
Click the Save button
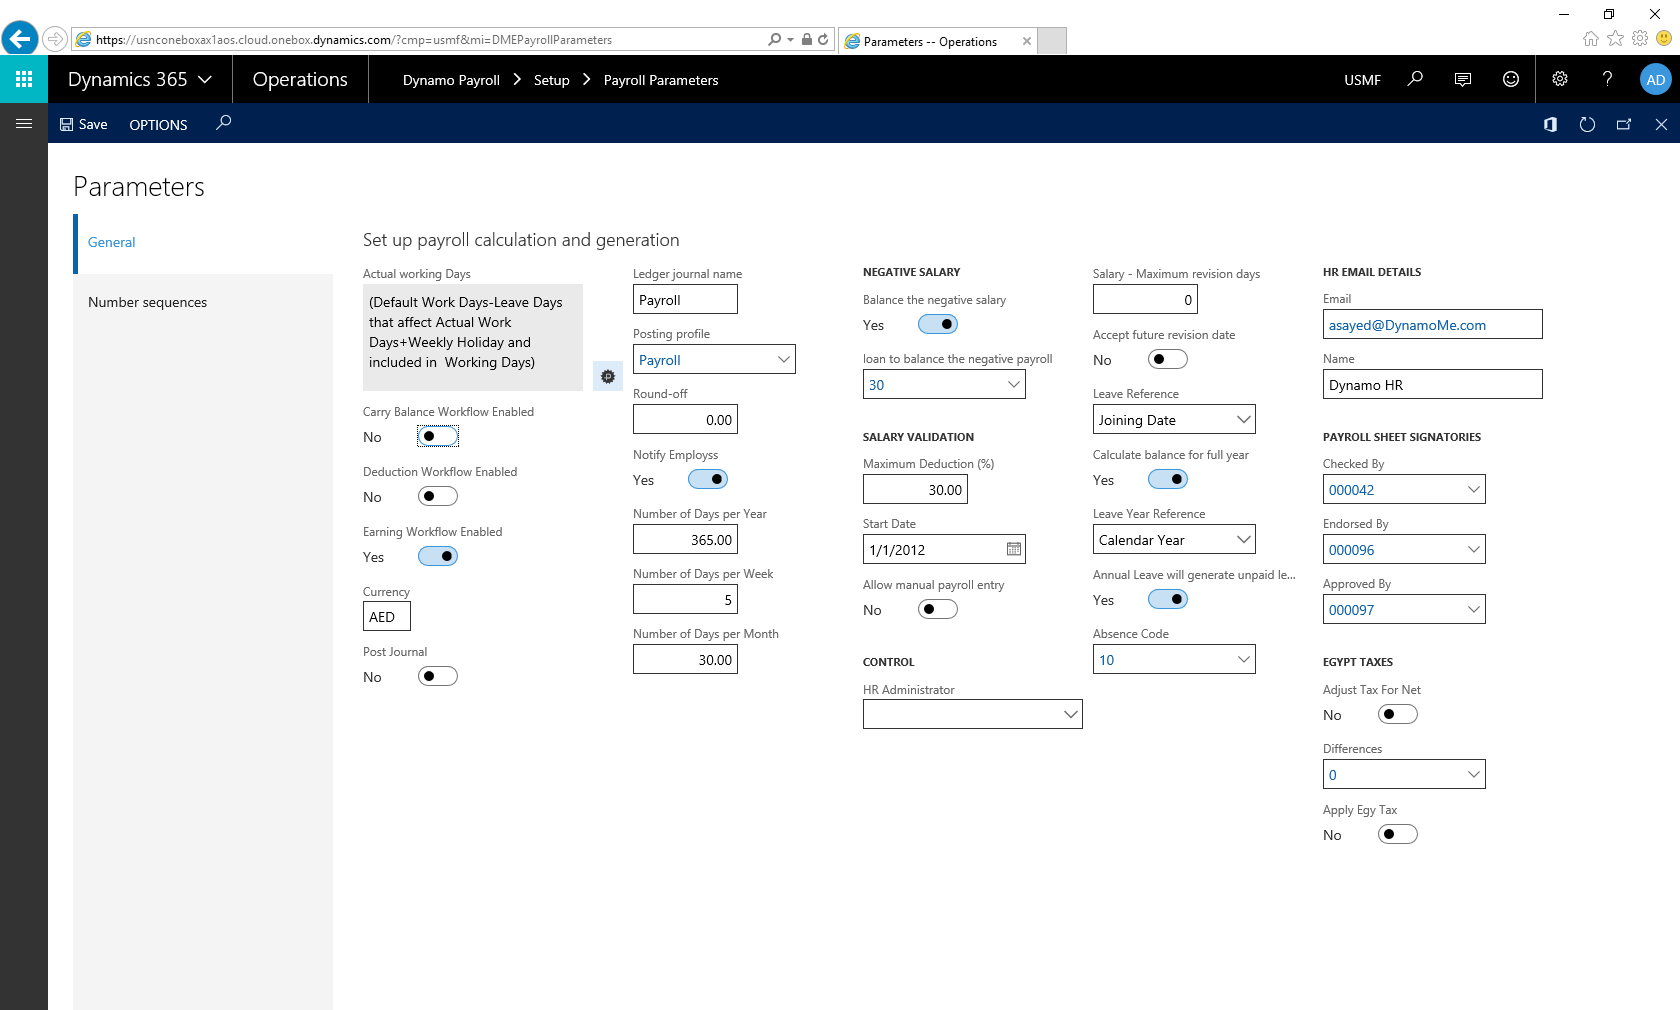84,124
